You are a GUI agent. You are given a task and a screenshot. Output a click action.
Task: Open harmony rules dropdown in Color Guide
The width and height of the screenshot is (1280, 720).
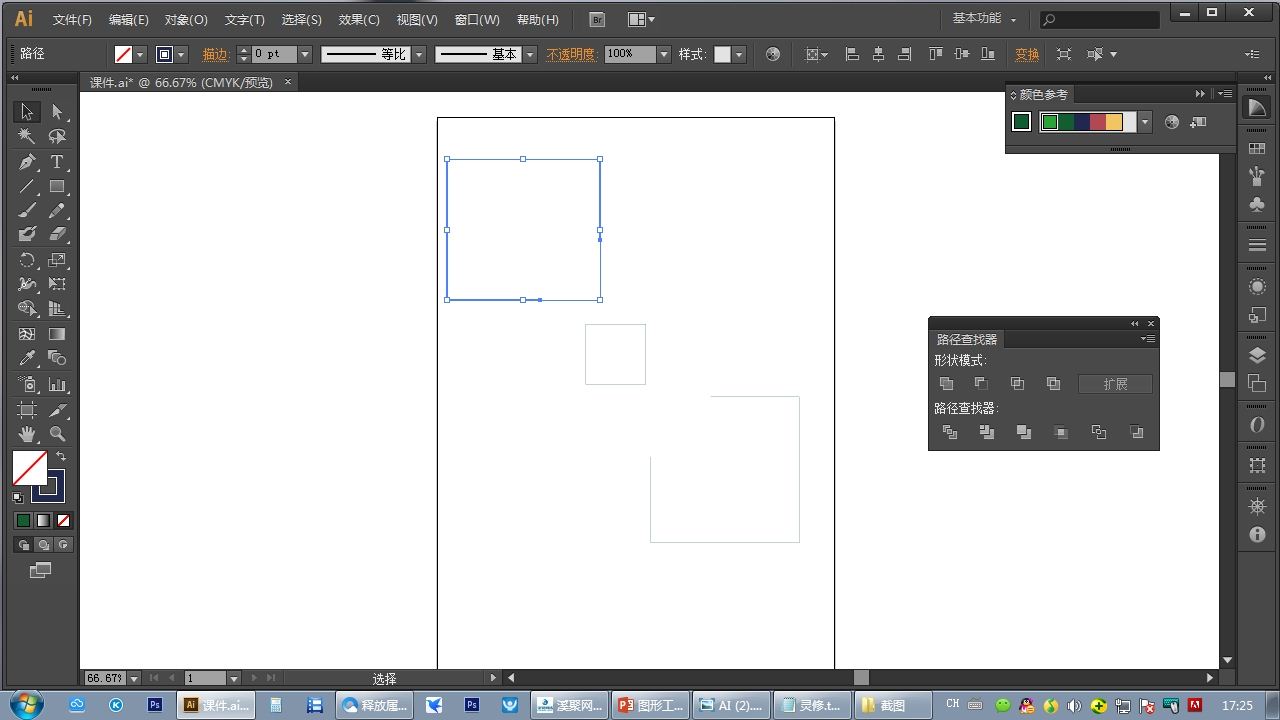tap(1145, 122)
